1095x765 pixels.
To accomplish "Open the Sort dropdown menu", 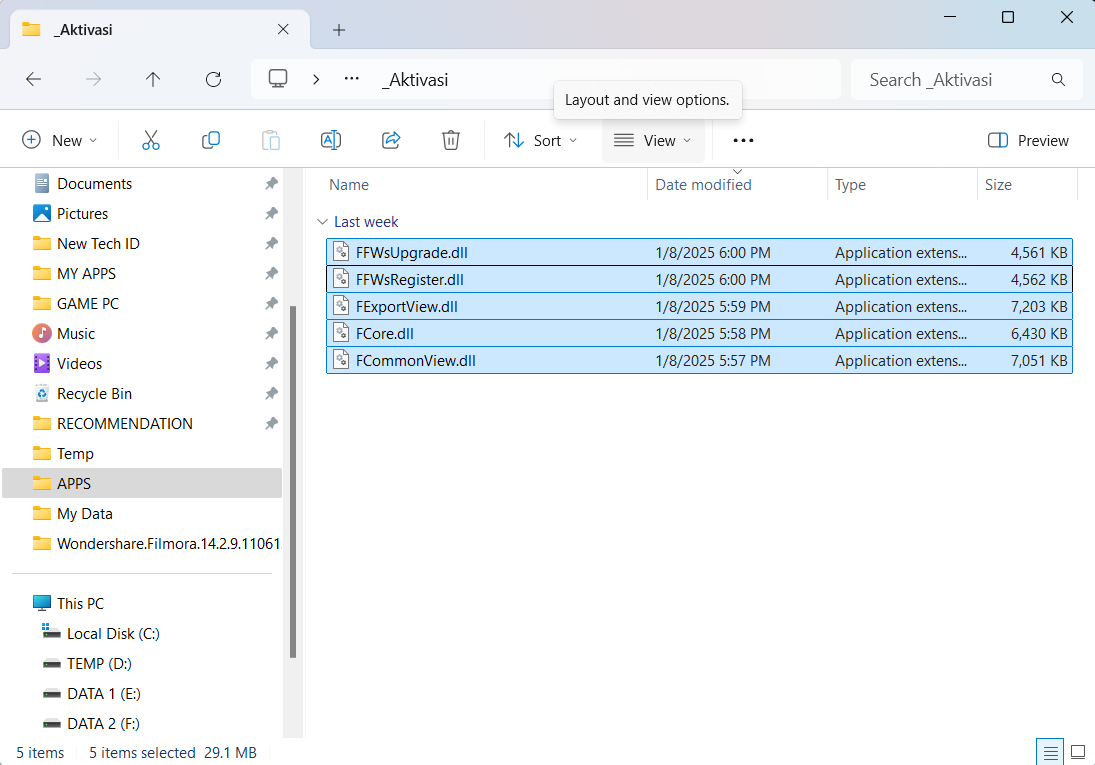I will tap(541, 141).
